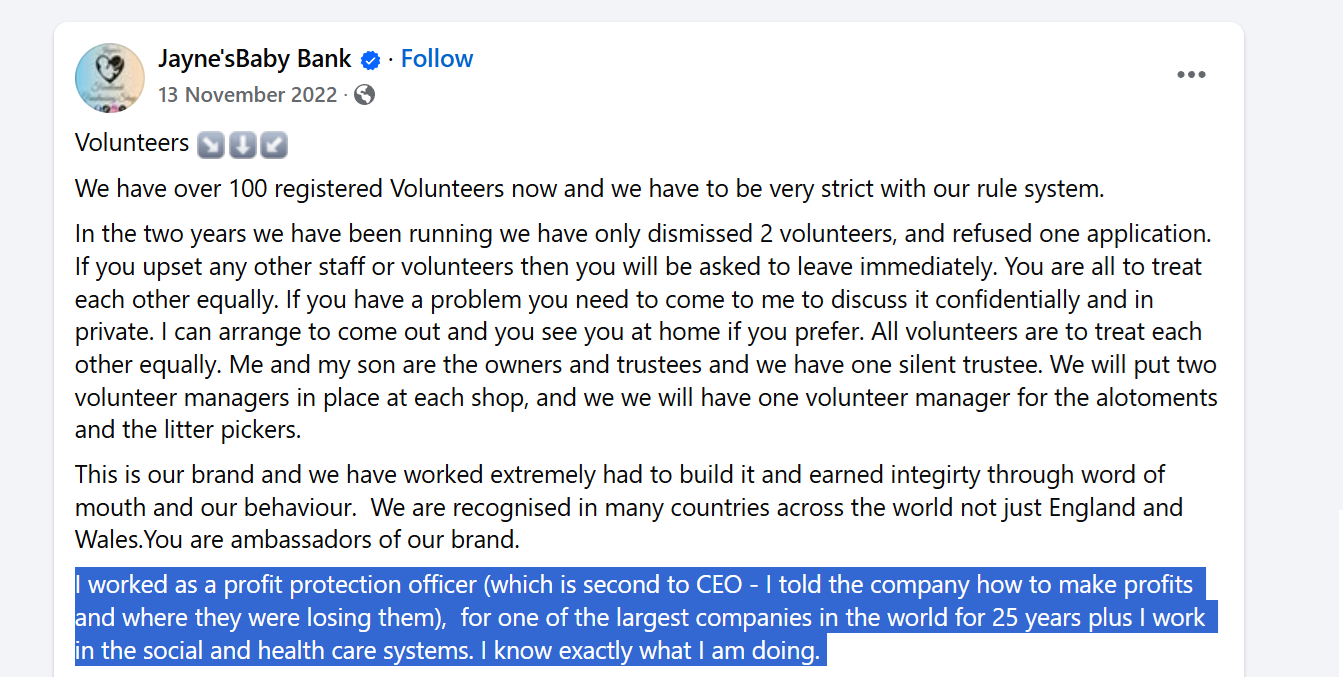
Task: Open the three-dot post options menu
Action: tap(1190, 75)
